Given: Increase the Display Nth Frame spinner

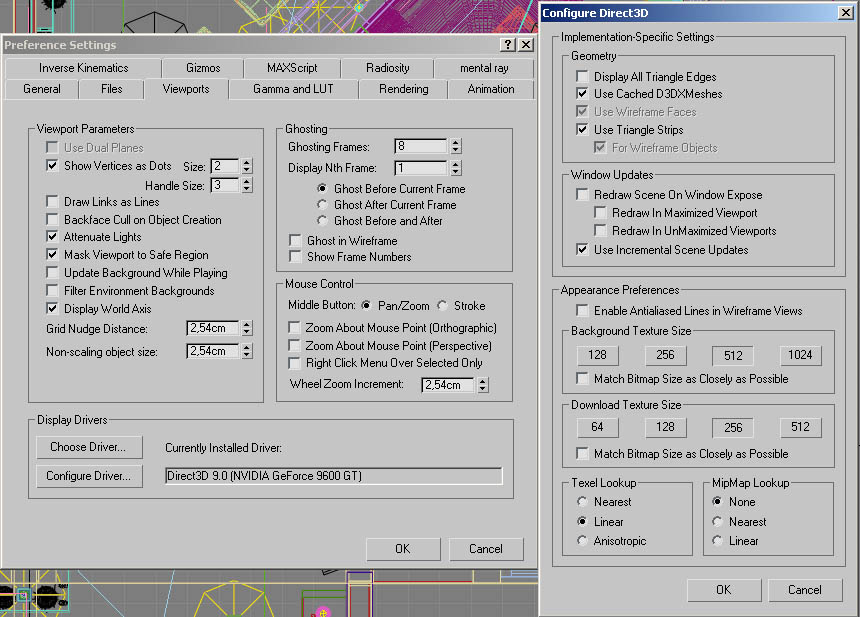Looking at the screenshot, I should (x=456, y=164).
